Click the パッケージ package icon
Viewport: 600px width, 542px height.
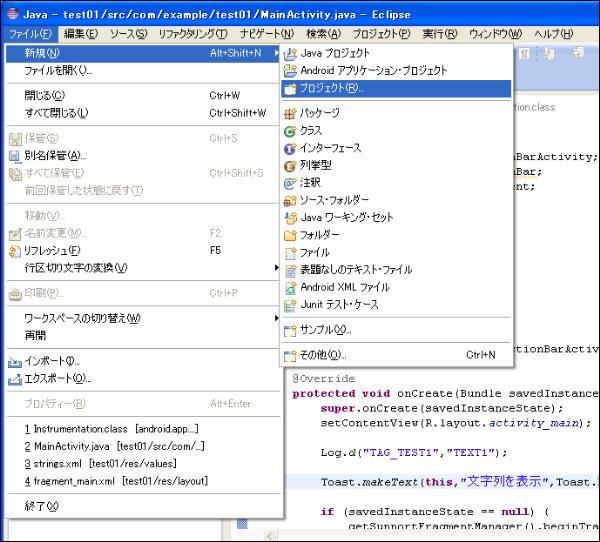pos(290,114)
